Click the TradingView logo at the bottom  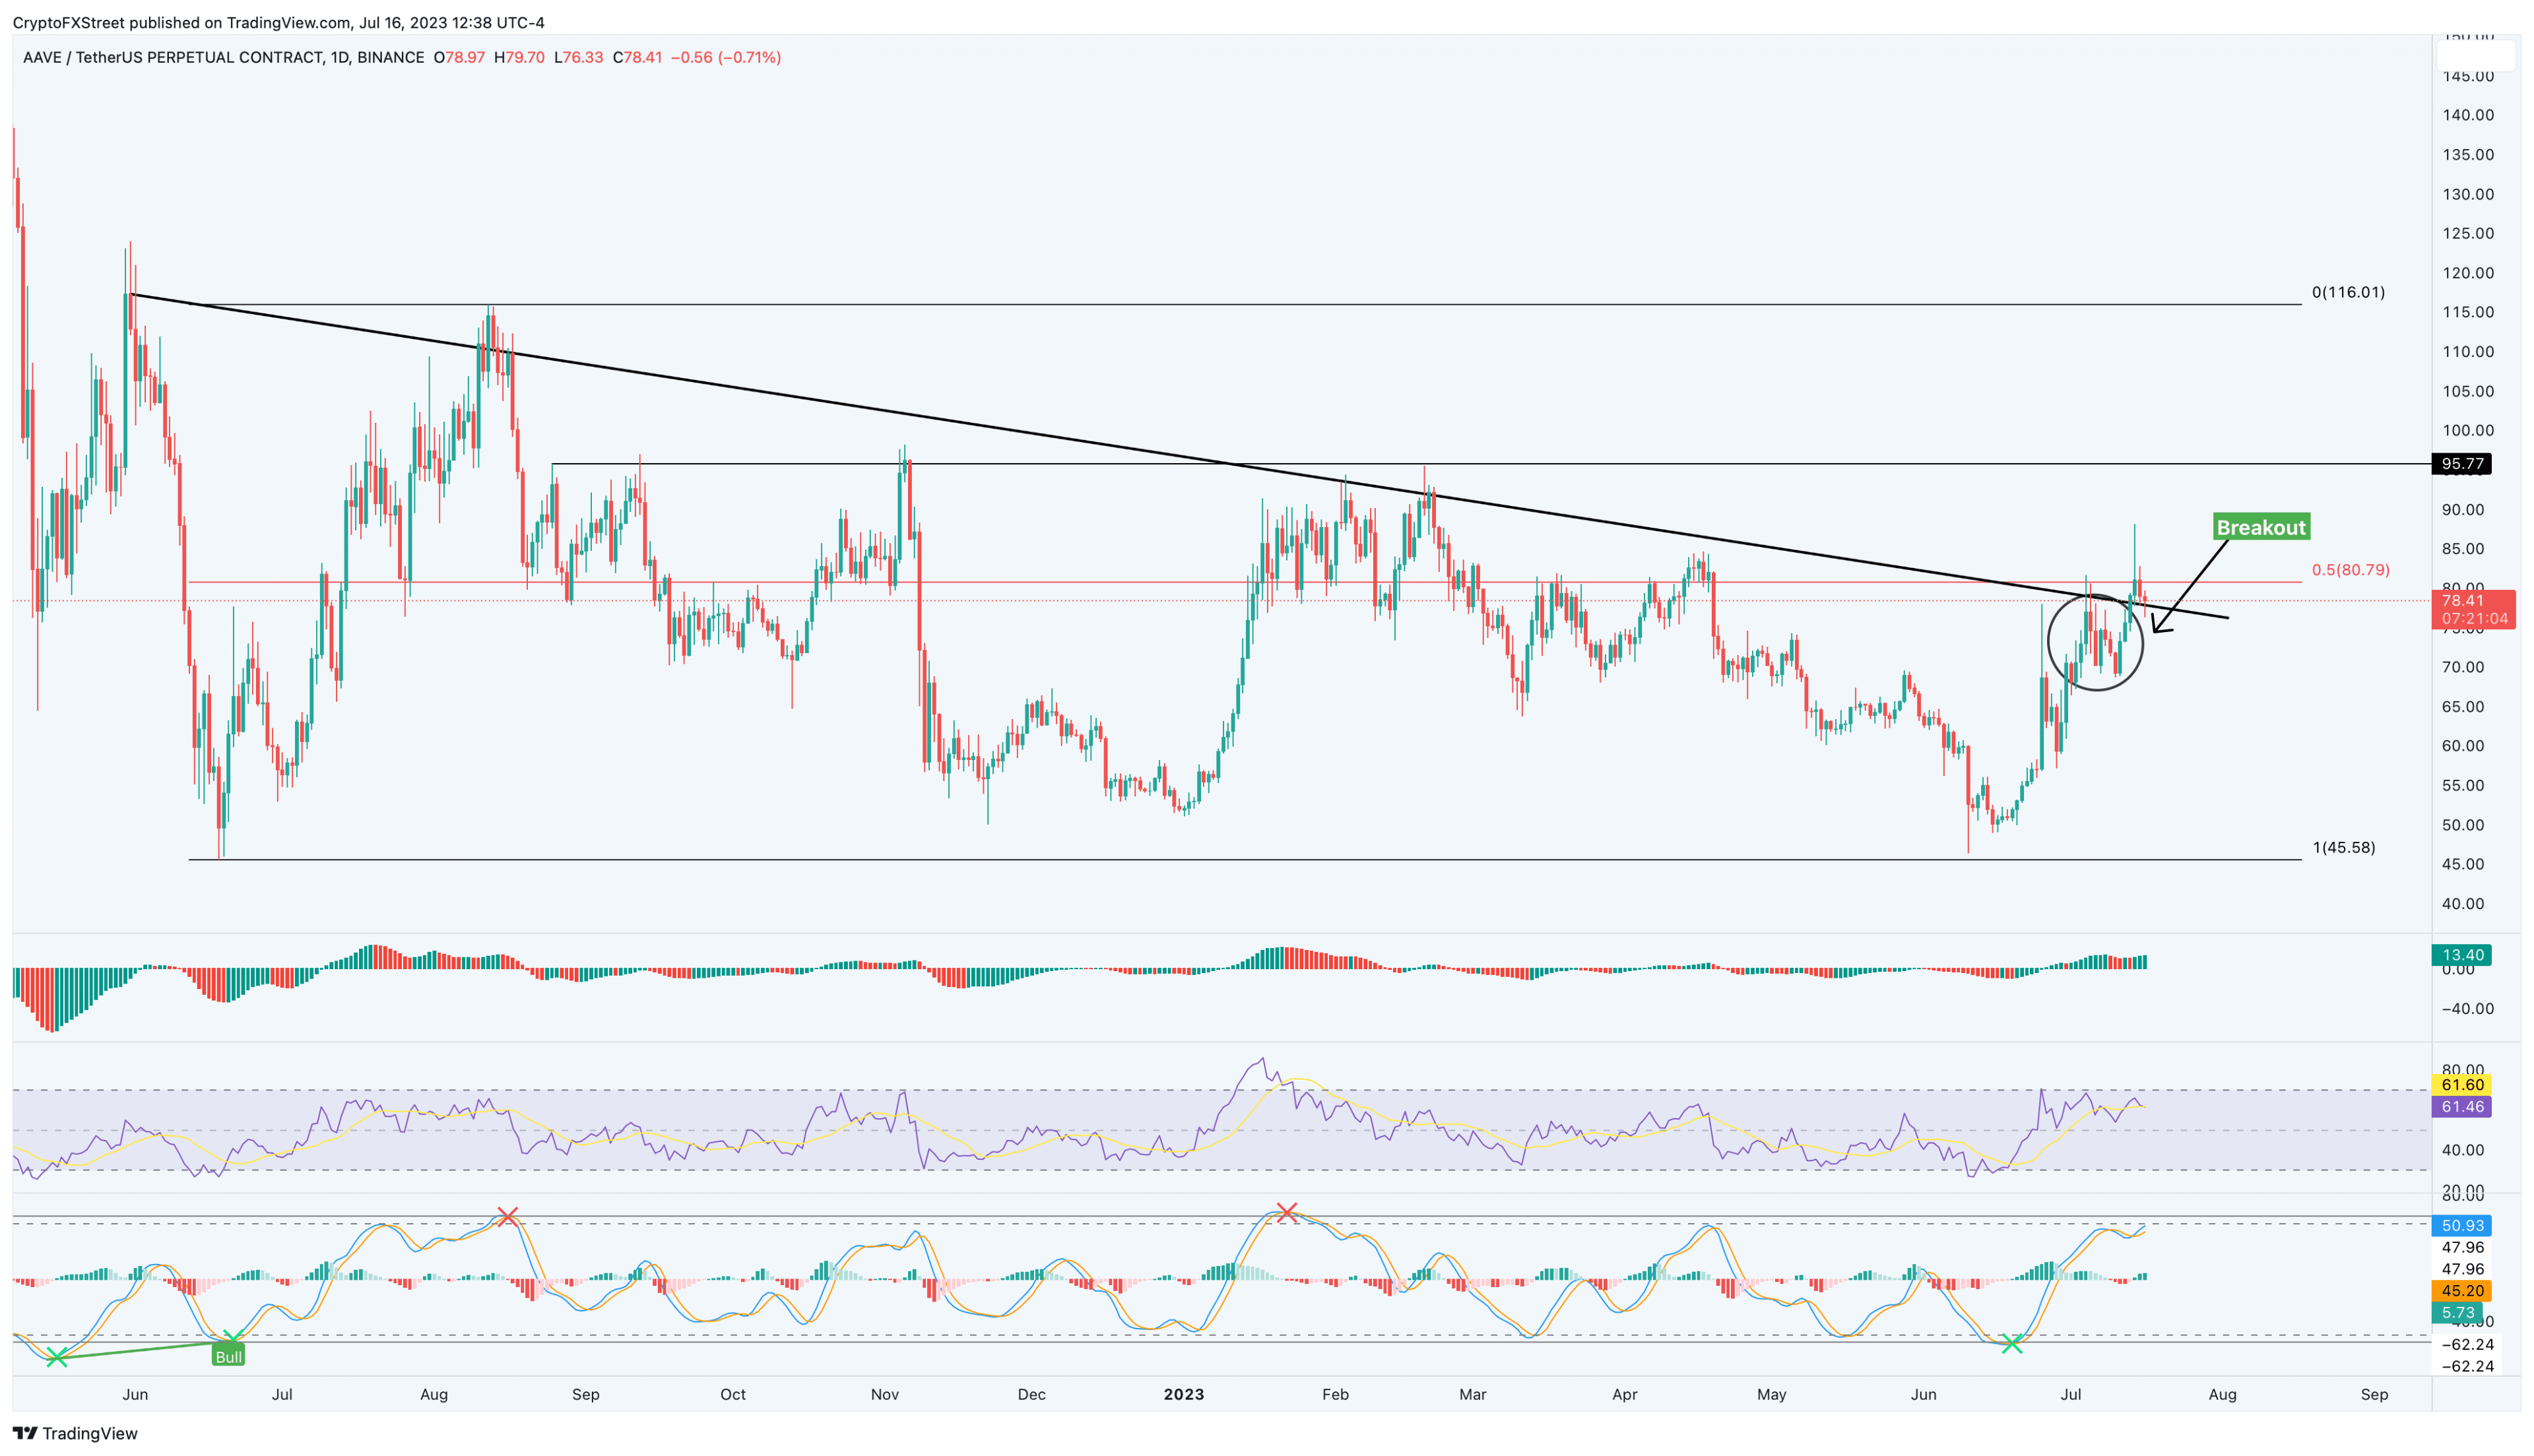tap(75, 1433)
